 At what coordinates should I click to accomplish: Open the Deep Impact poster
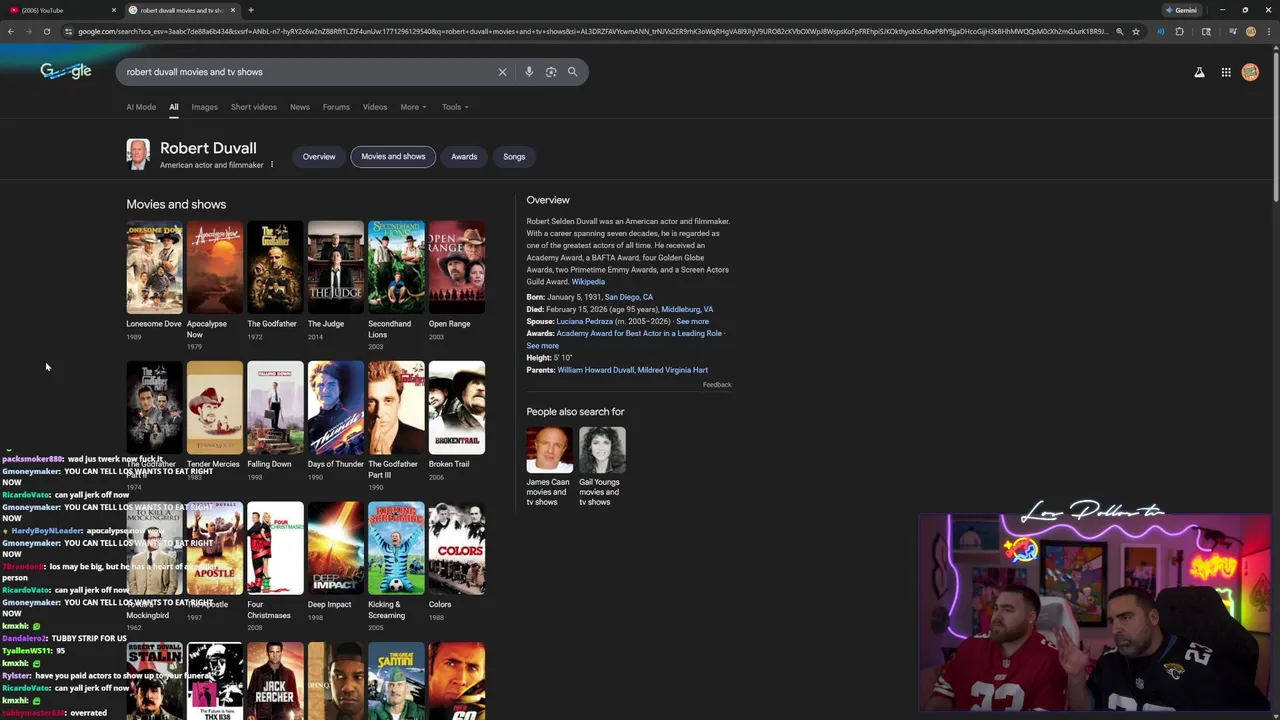click(x=336, y=548)
